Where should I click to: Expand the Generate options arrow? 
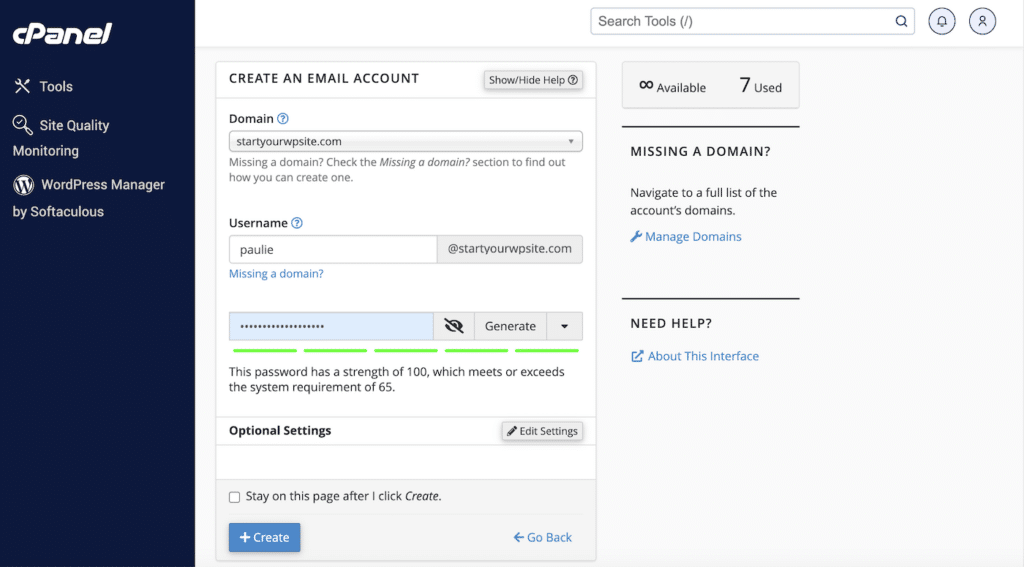pos(564,326)
